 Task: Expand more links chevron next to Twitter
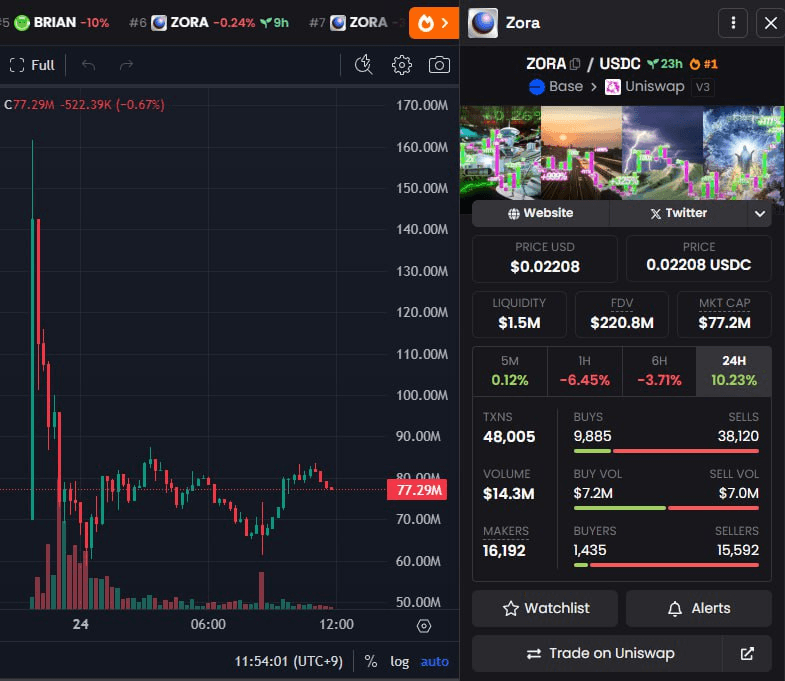(759, 213)
